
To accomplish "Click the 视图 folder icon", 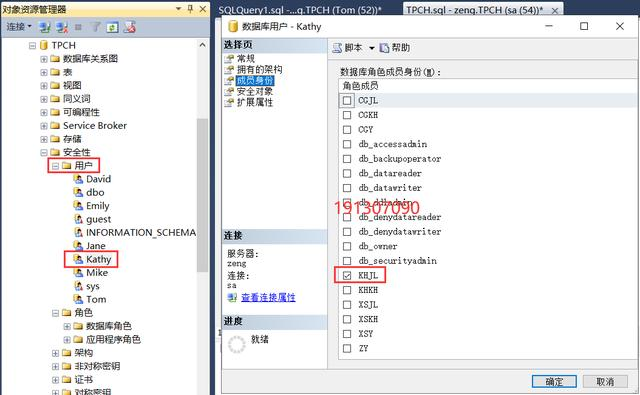I will tap(55, 85).
